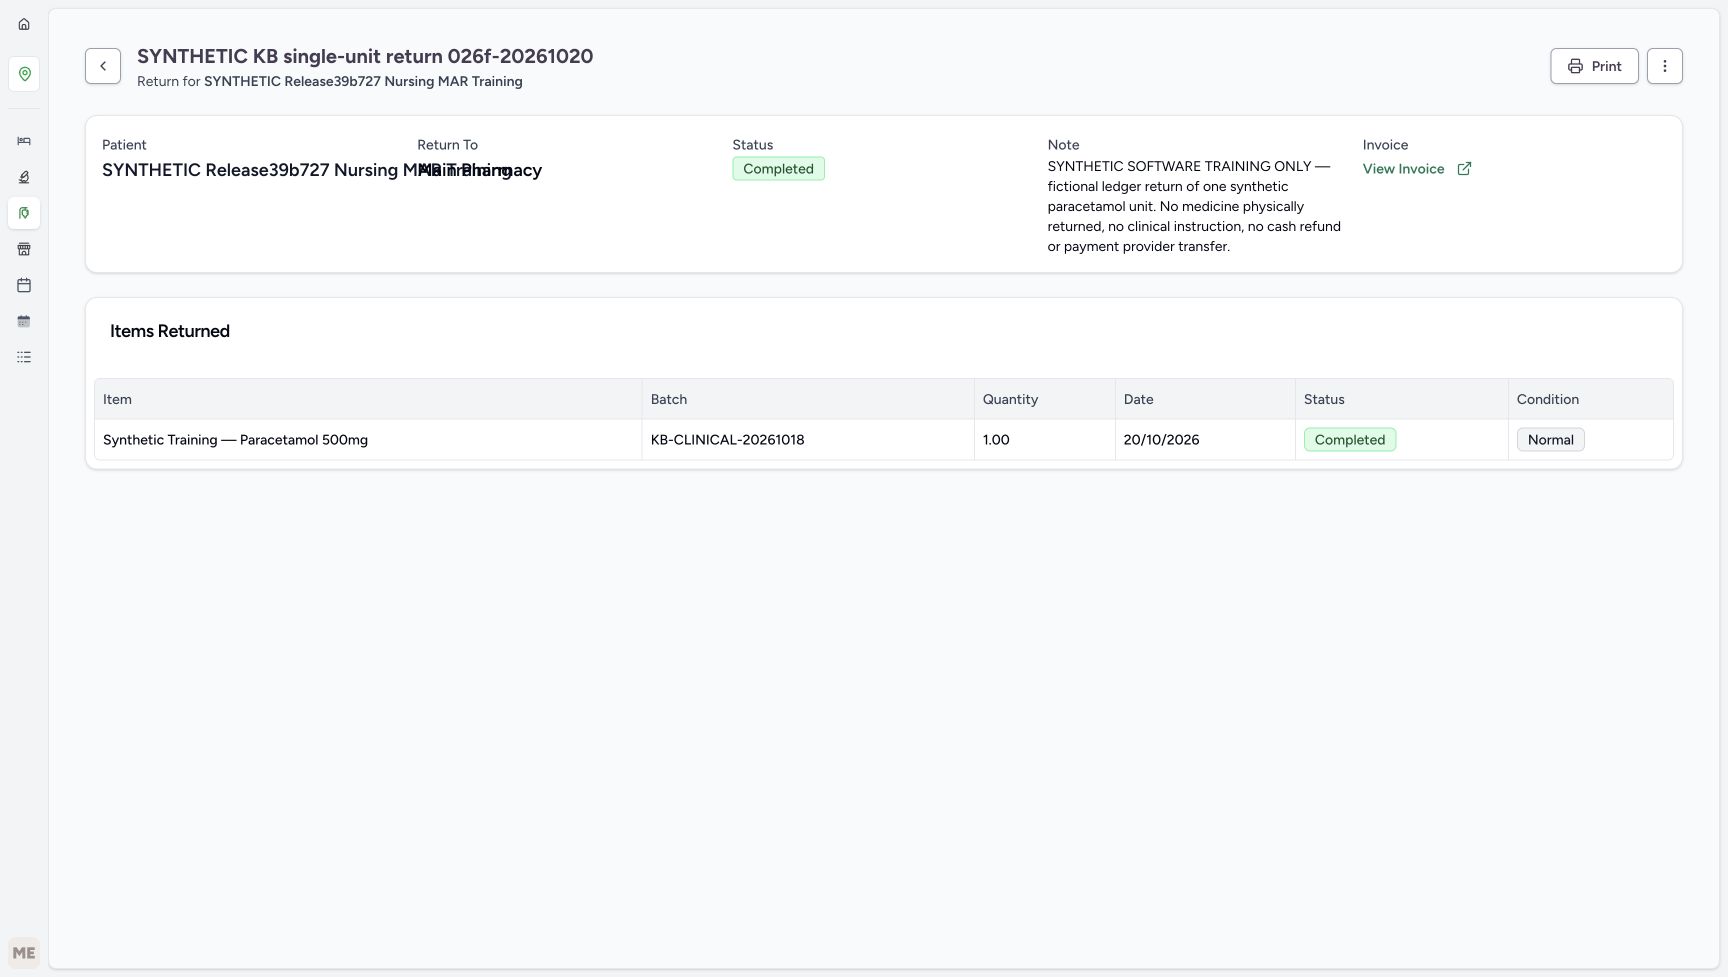The image size is (1728, 977).
Task: Click the Invoice label
Action: [x=1385, y=145]
